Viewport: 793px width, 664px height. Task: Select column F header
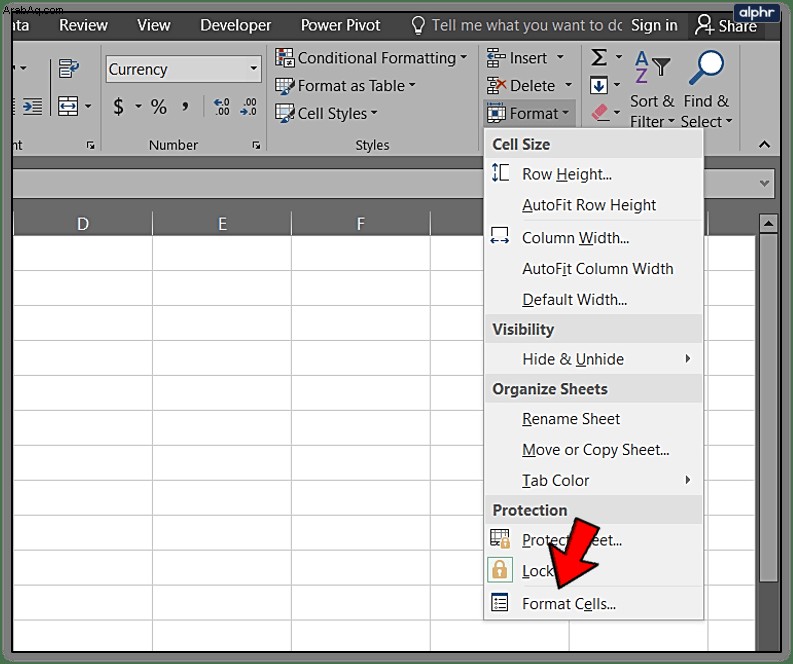click(x=361, y=224)
